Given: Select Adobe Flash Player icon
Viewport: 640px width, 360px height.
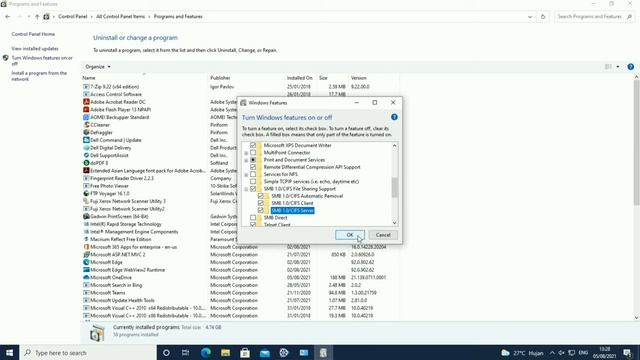Looking at the screenshot, I should pyautogui.click(x=86, y=110).
